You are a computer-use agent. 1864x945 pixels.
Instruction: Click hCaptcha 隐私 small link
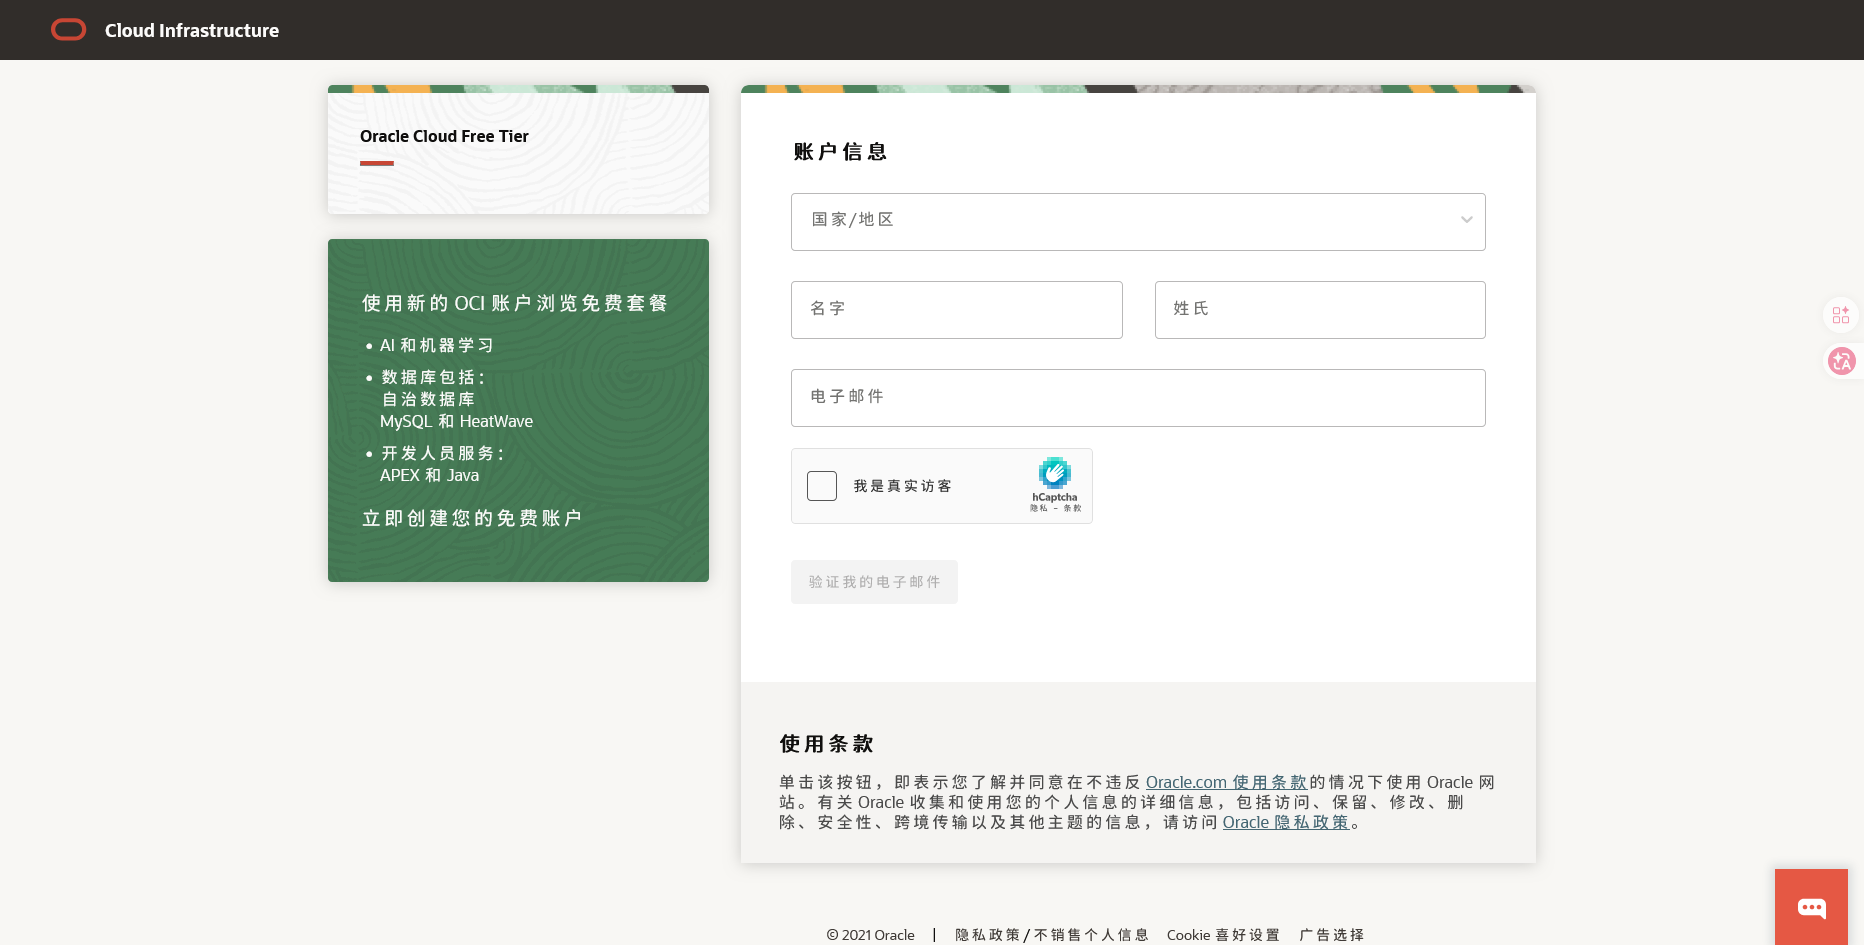pyautogui.click(x=1039, y=508)
